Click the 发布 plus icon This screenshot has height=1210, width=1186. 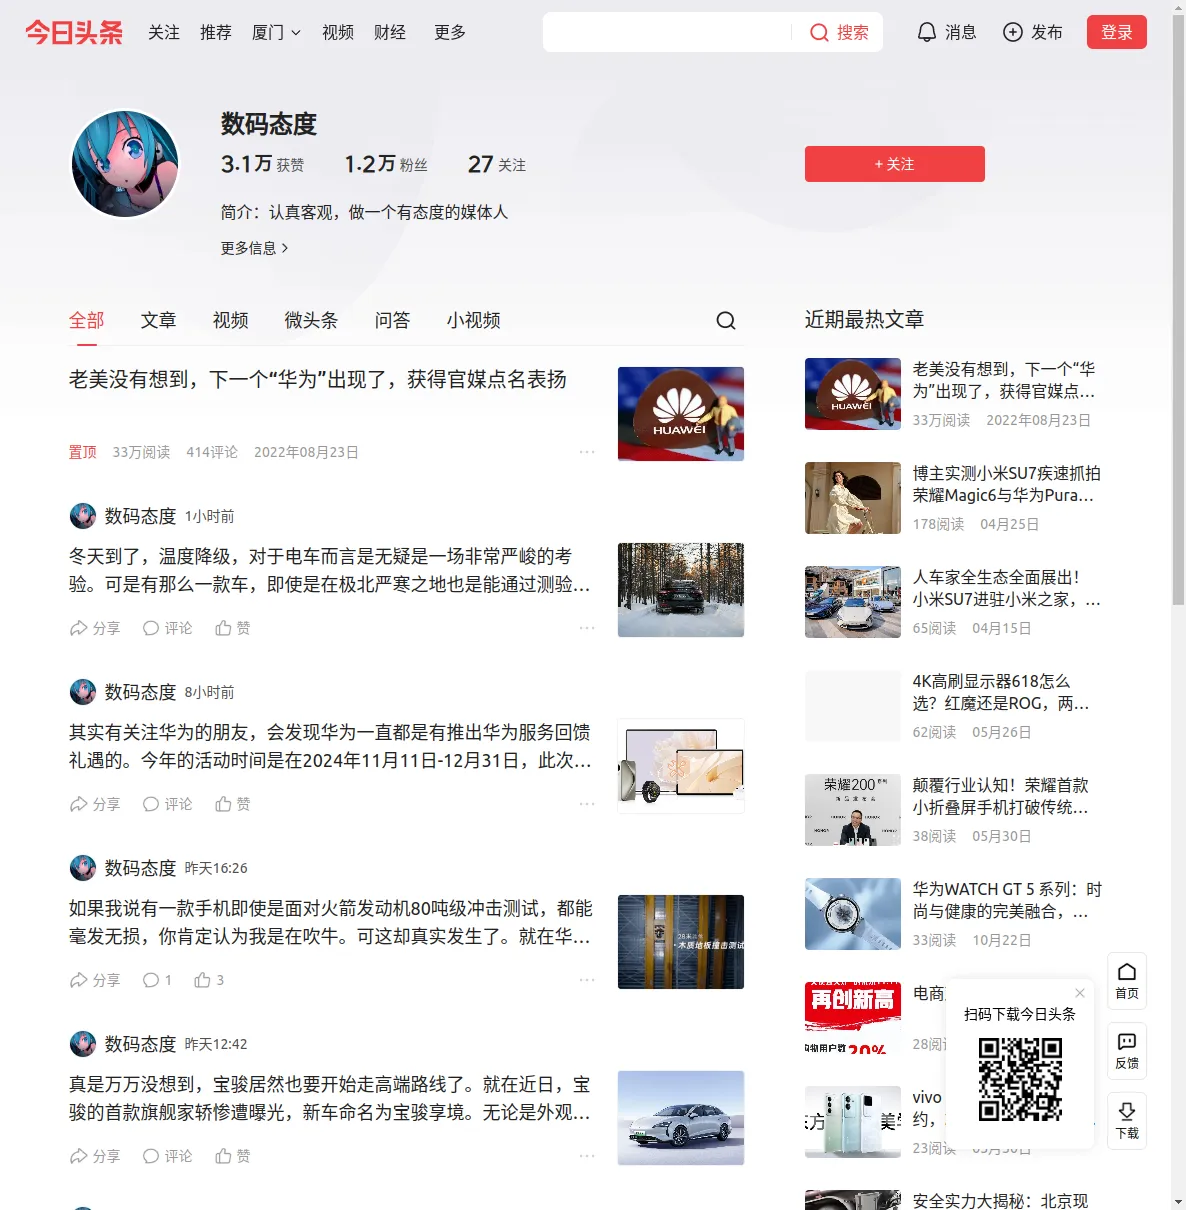click(x=1013, y=32)
